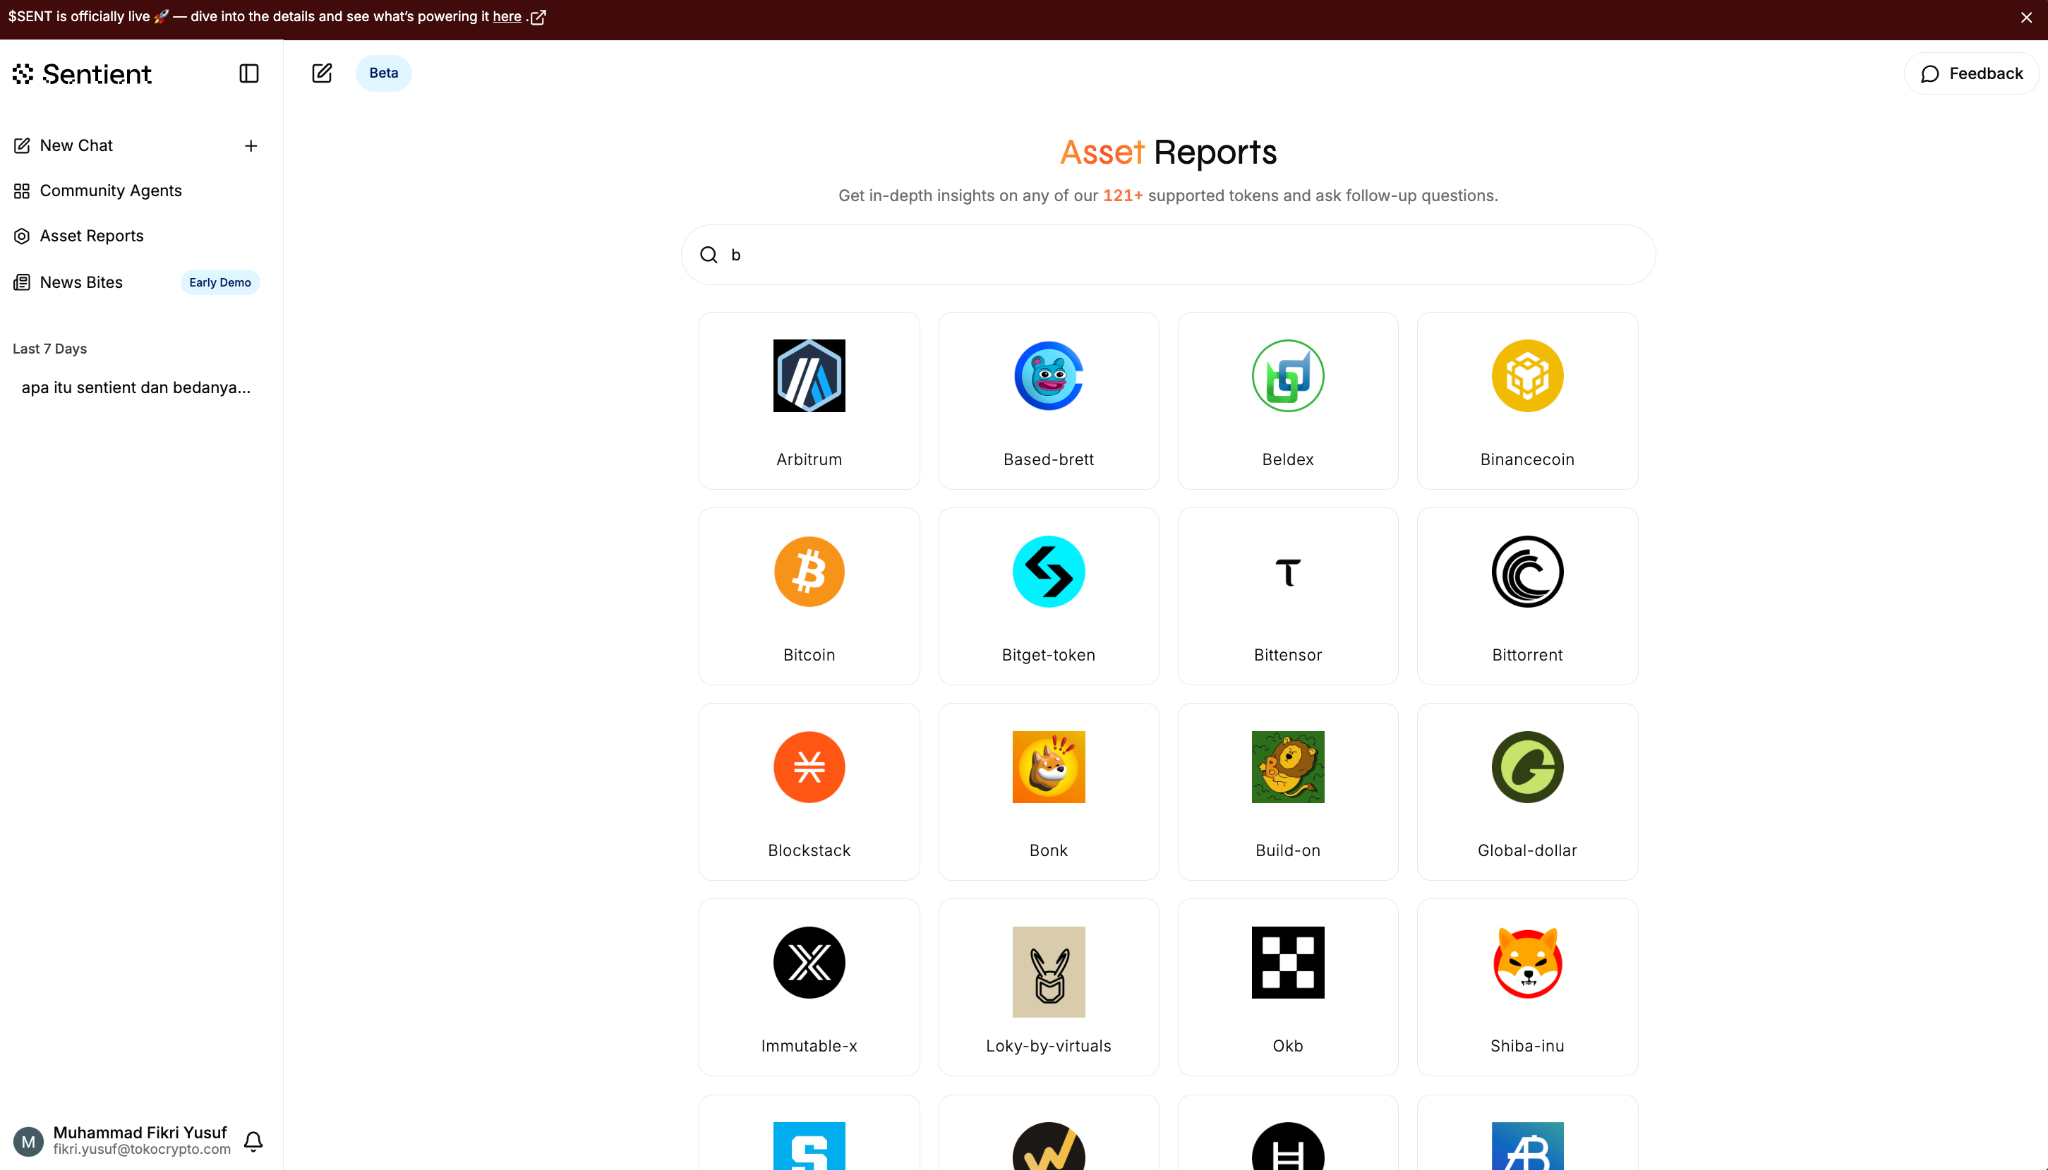Toggle the sidebar collapse icon
This screenshot has height=1170, width=2048.
(x=249, y=73)
